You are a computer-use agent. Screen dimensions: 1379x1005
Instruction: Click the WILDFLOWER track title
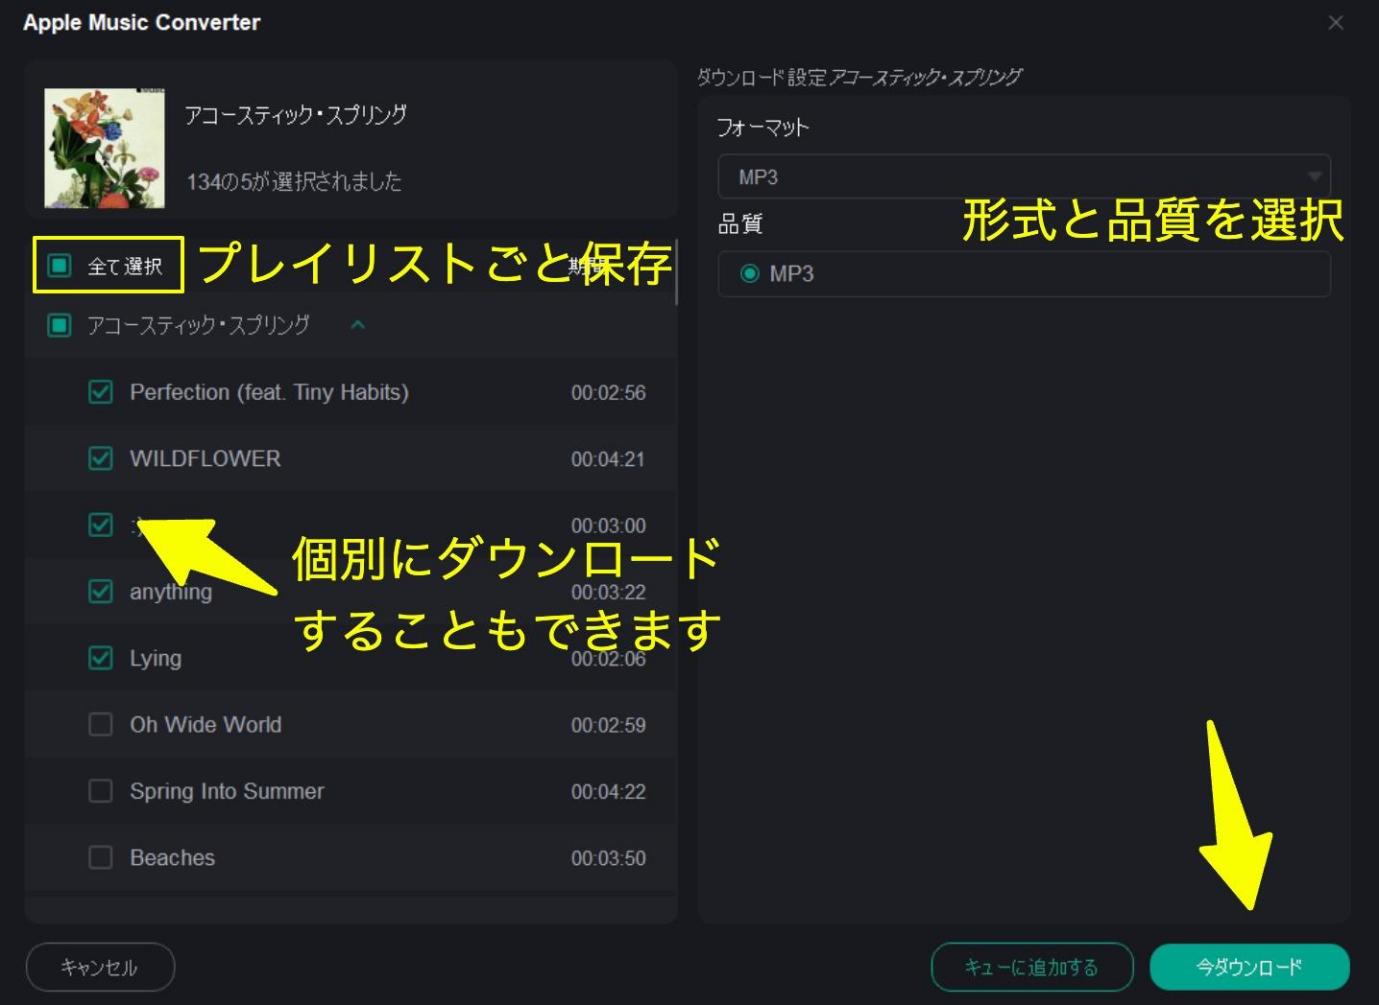click(x=205, y=459)
